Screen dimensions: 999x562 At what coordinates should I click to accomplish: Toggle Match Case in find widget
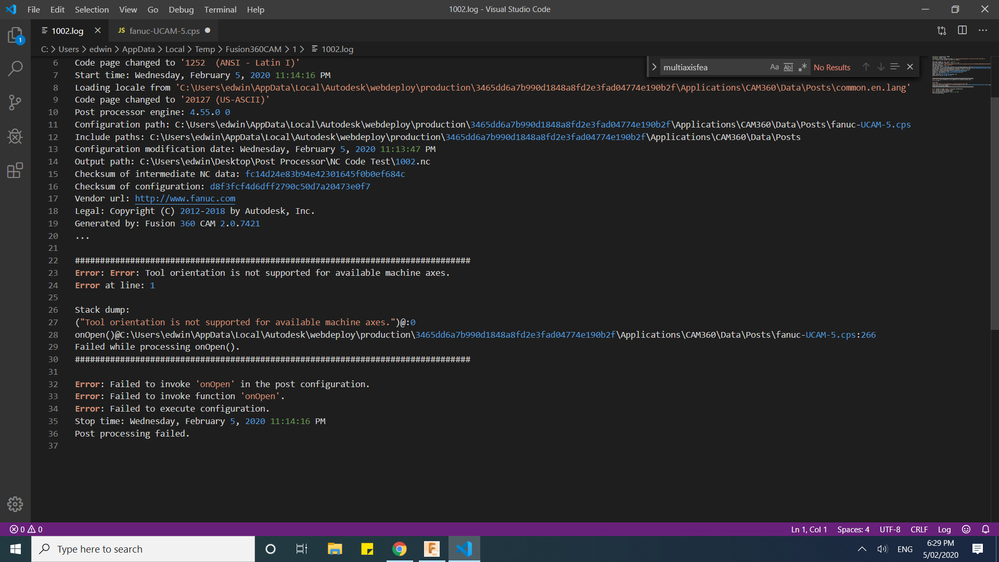pos(774,67)
